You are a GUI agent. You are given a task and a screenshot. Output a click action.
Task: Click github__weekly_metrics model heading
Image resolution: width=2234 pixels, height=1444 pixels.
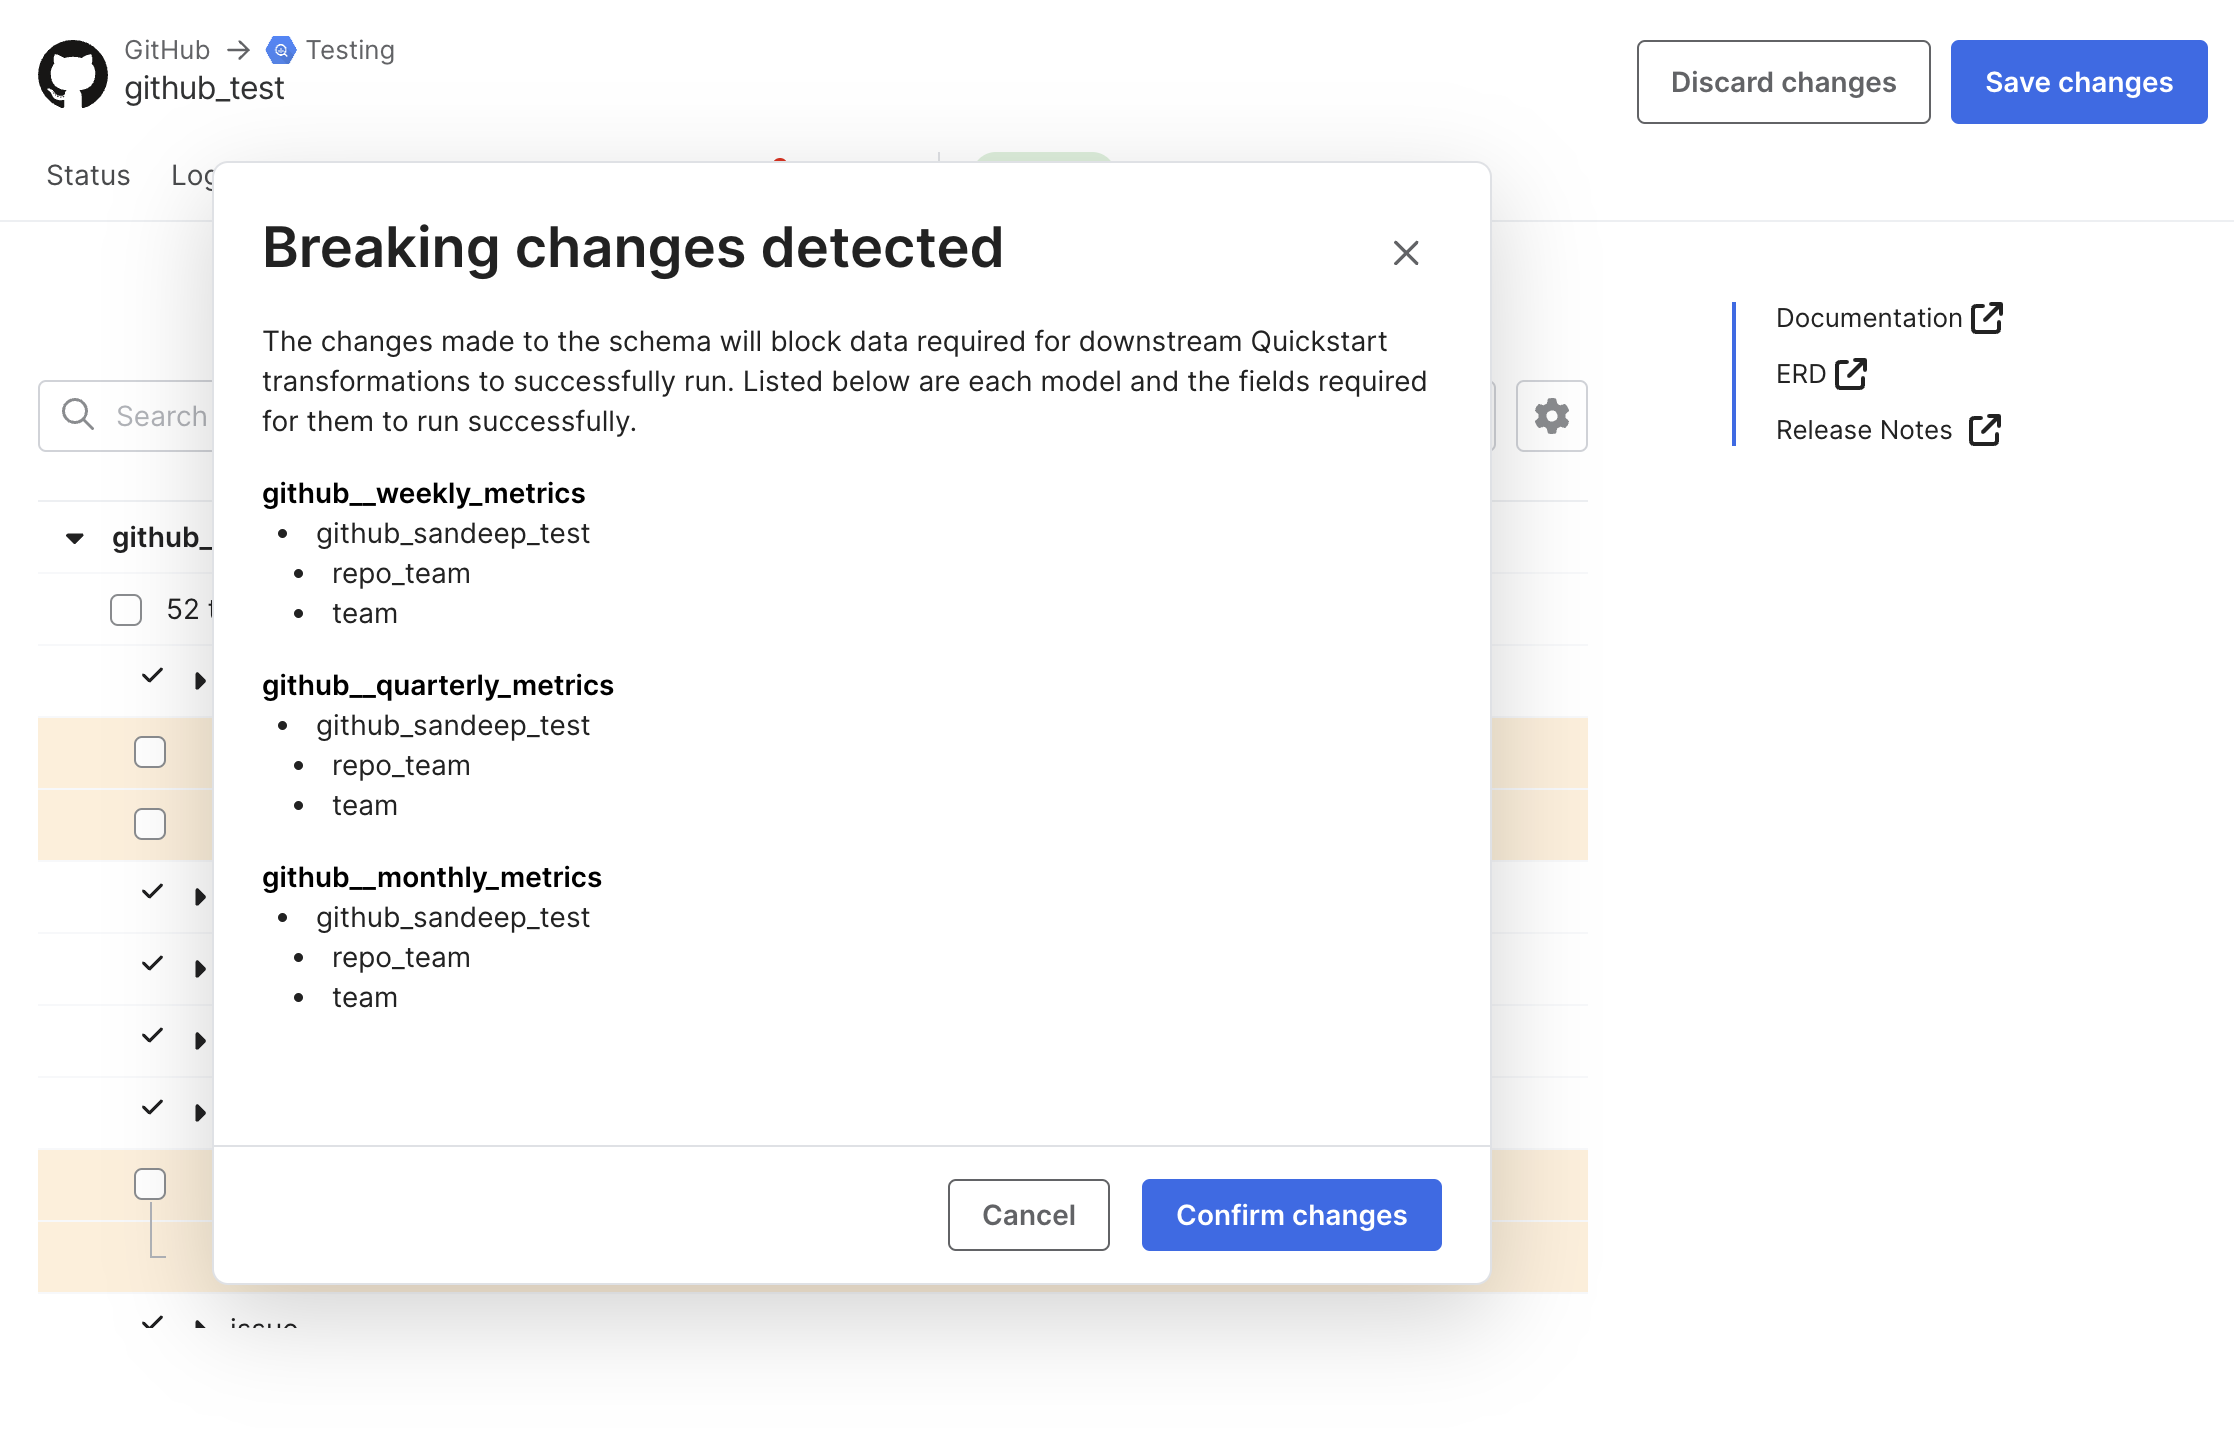pyautogui.click(x=423, y=493)
